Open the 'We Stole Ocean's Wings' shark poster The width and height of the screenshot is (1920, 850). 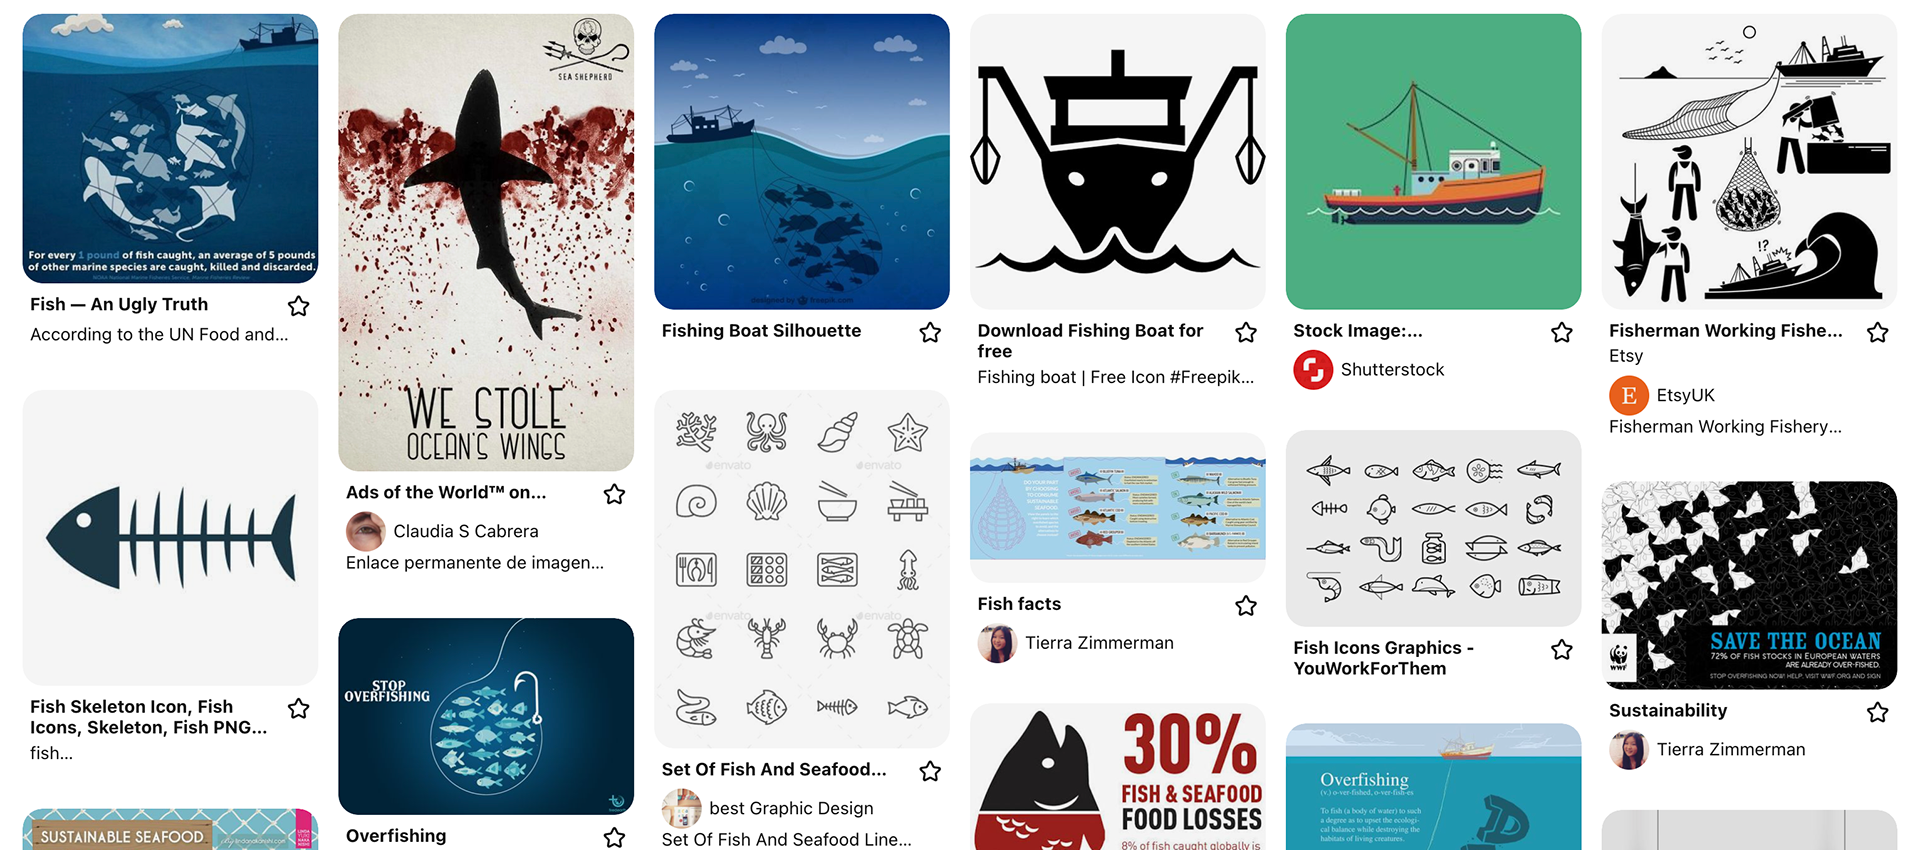[x=486, y=242]
